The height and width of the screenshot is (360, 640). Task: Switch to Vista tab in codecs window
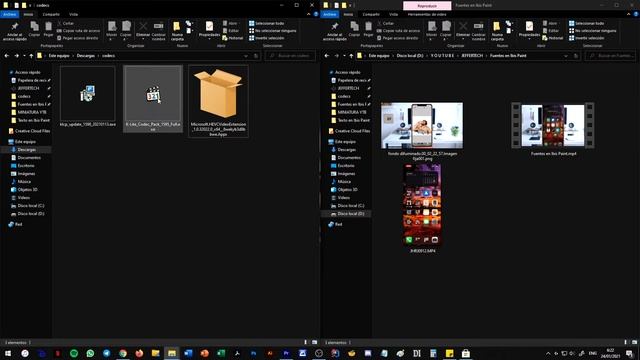73,14
